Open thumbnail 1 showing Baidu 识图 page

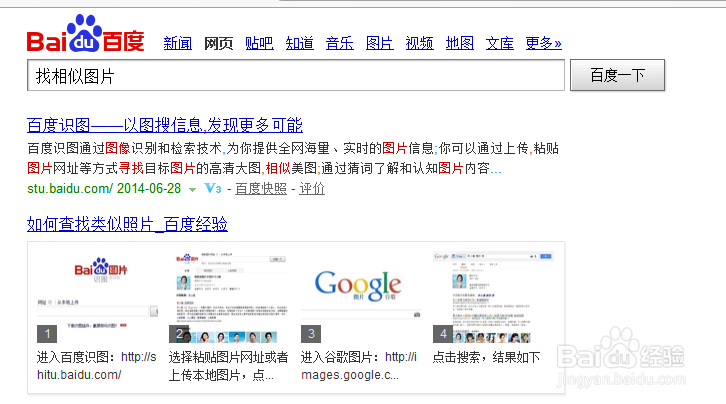pyautogui.click(x=97, y=296)
